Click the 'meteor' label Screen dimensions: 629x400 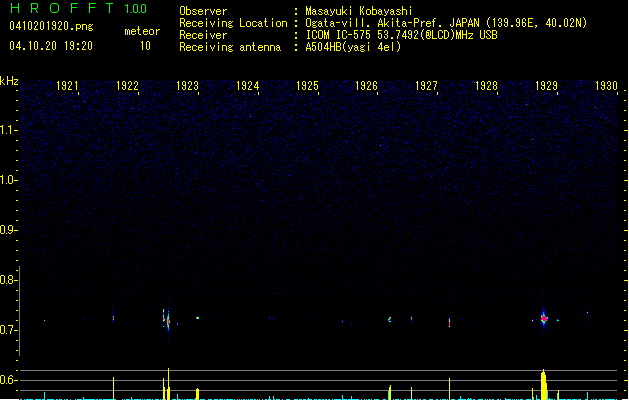(x=142, y=31)
